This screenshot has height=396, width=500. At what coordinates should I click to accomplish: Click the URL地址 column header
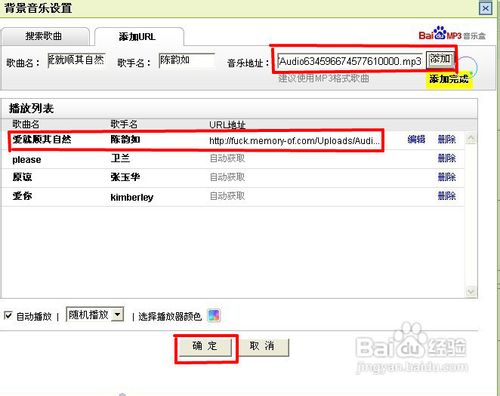[x=227, y=125]
